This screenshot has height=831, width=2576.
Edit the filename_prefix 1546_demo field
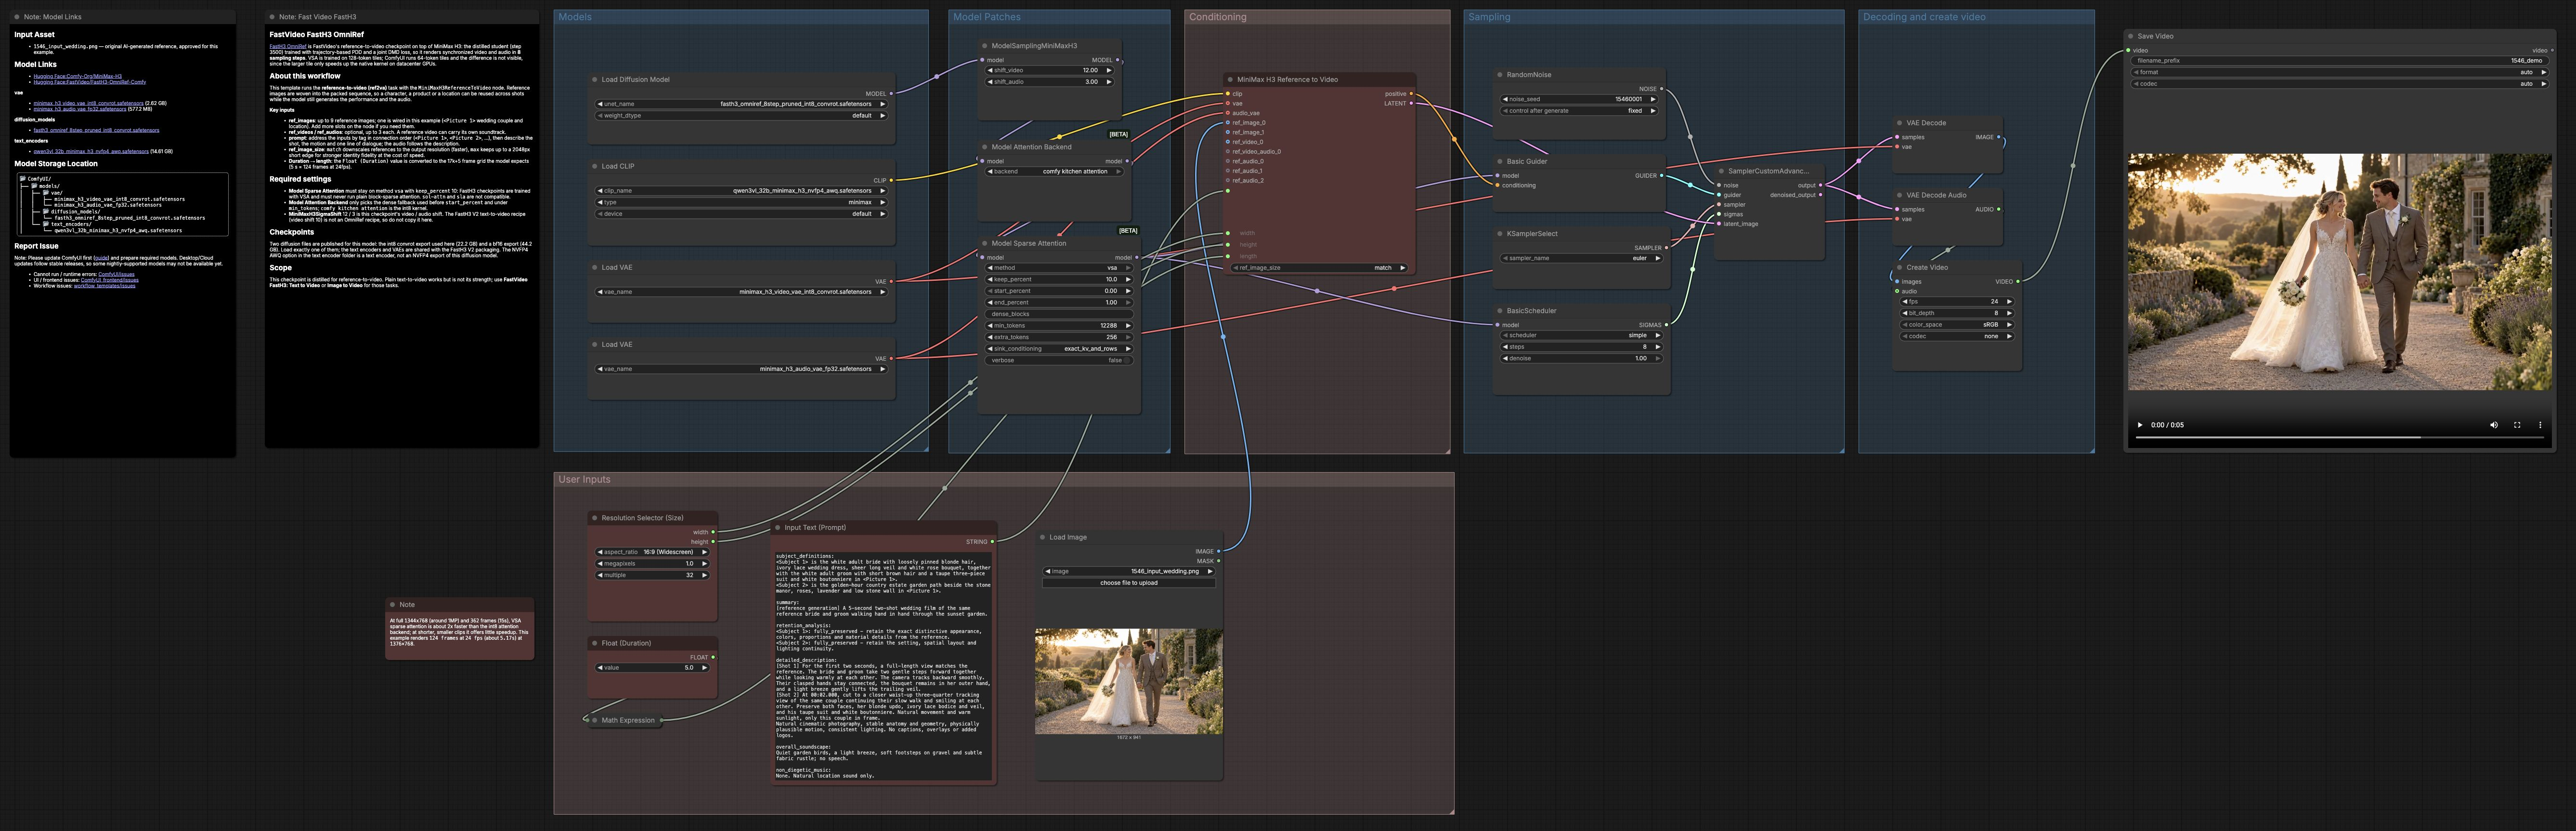click(2339, 60)
